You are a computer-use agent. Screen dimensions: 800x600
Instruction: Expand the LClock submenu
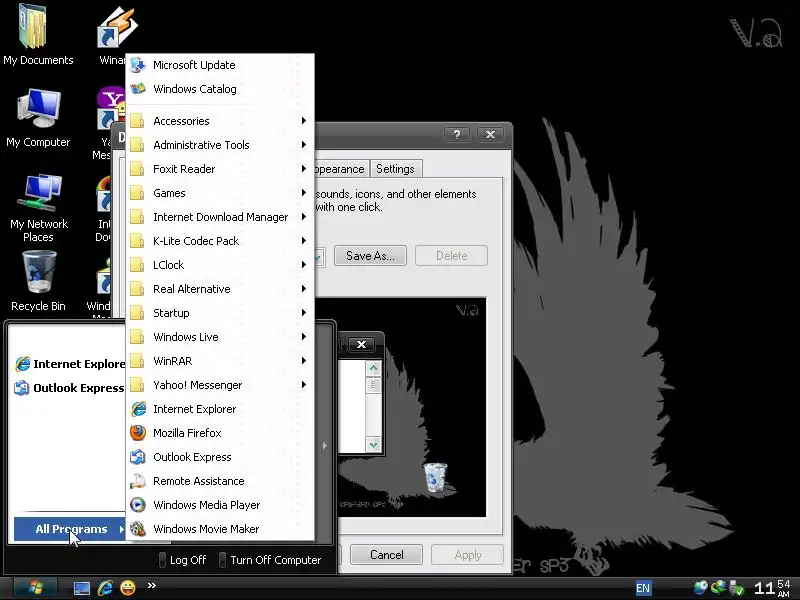click(220, 265)
